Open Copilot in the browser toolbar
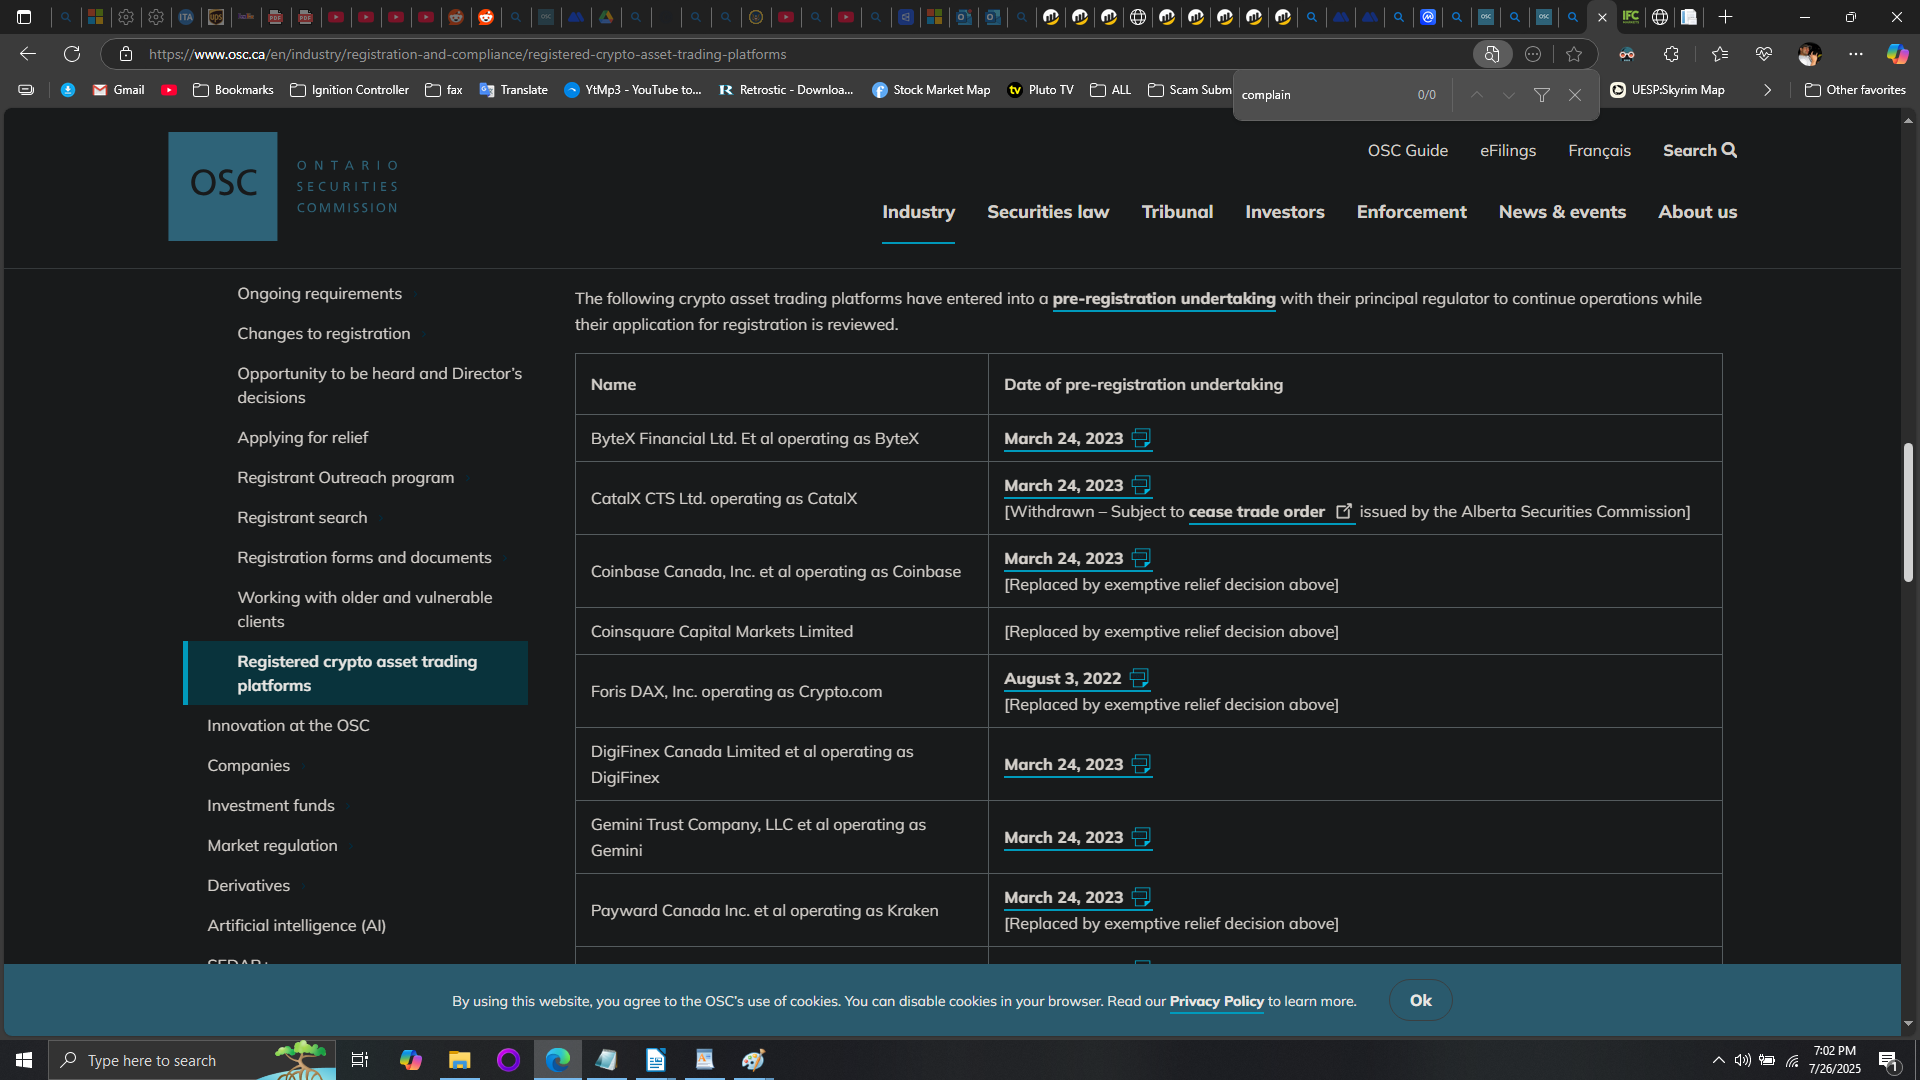The width and height of the screenshot is (1920, 1080). click(1897, 54)
